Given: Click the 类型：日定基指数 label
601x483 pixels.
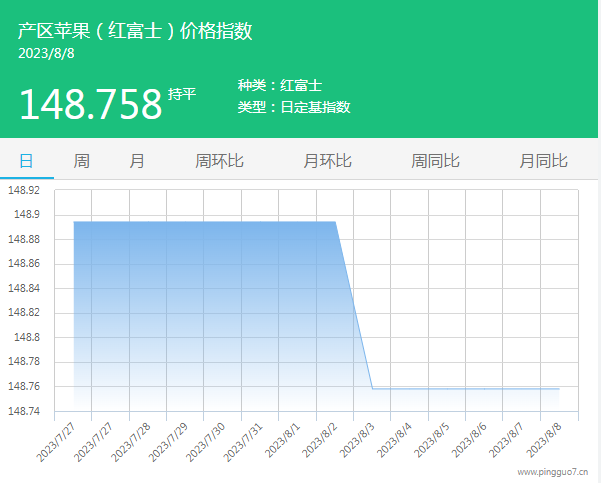Looking at the screenshot, I should point(294,107).
